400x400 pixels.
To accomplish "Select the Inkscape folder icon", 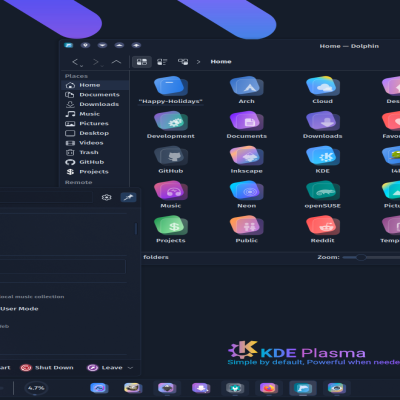I will click(247, 156).
